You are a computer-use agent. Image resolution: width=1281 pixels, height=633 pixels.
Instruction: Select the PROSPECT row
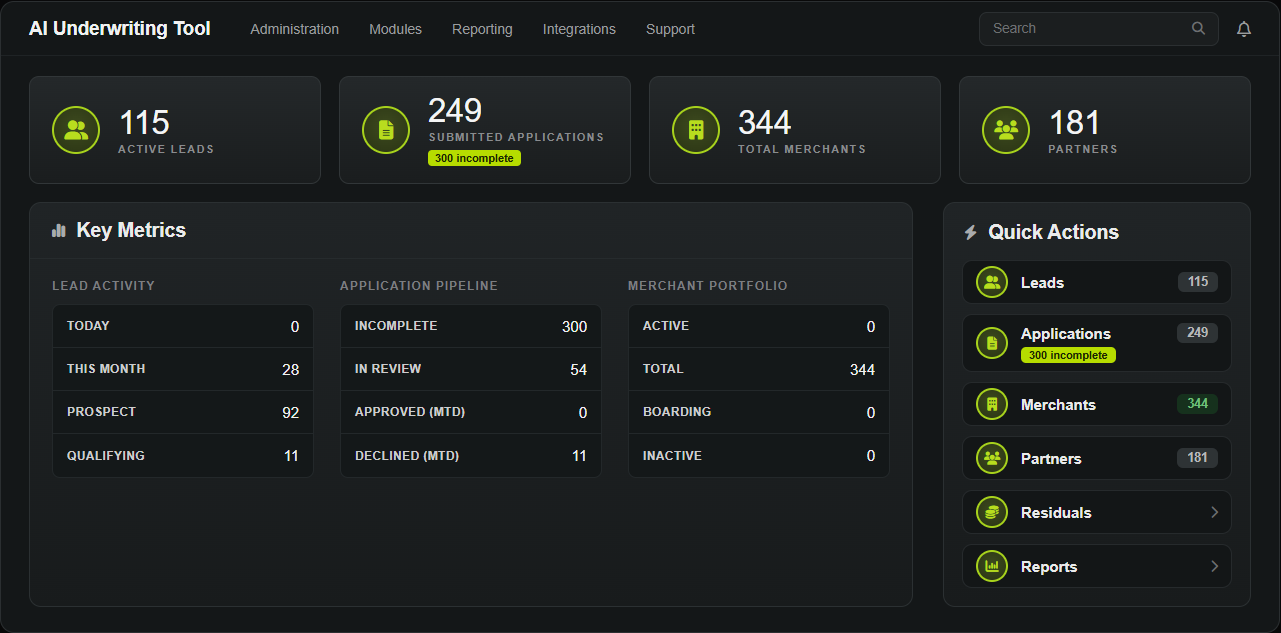tap(183, 412)
